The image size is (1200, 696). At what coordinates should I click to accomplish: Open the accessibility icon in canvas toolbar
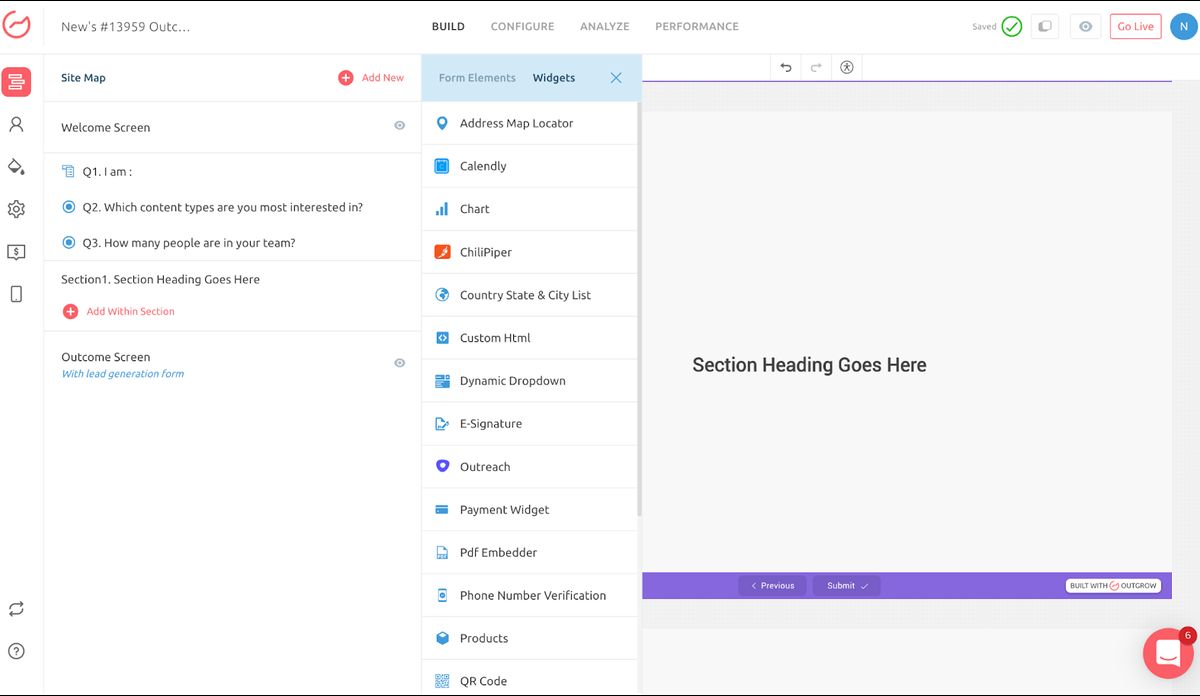coord(847,67)
